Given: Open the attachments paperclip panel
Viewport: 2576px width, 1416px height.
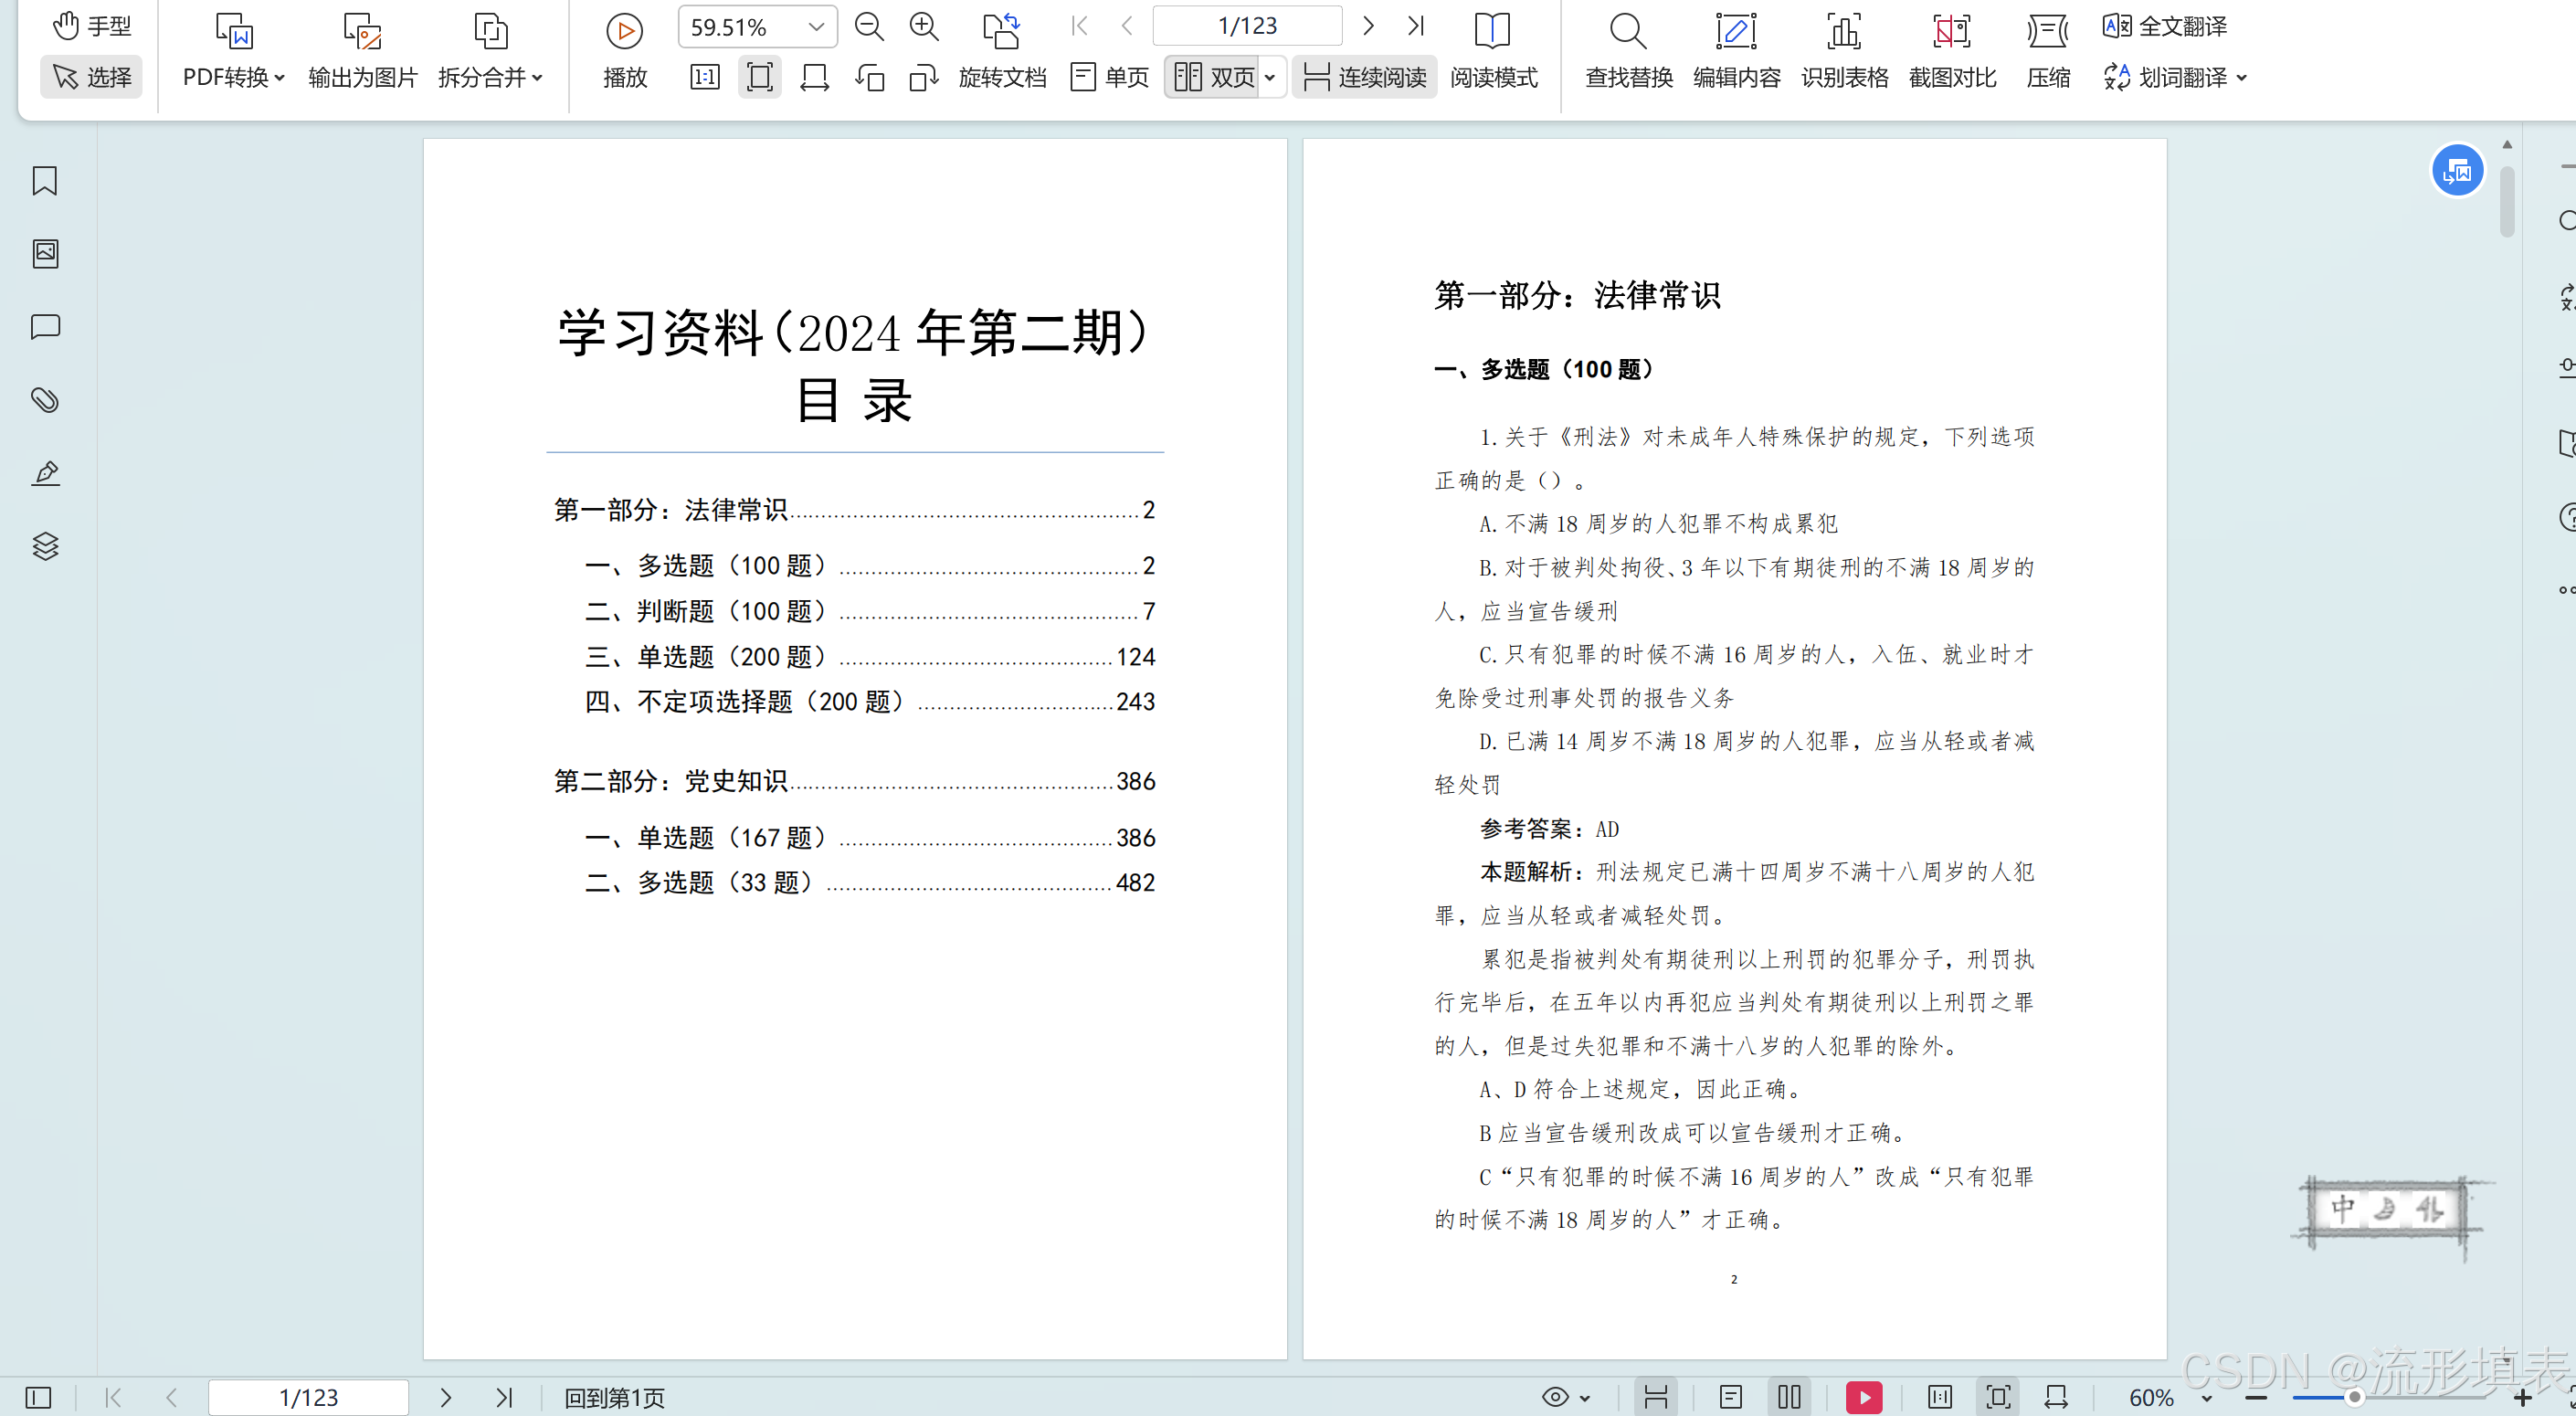Looking at the screenshot, I should pyautogui.click(x=45, y=400).
